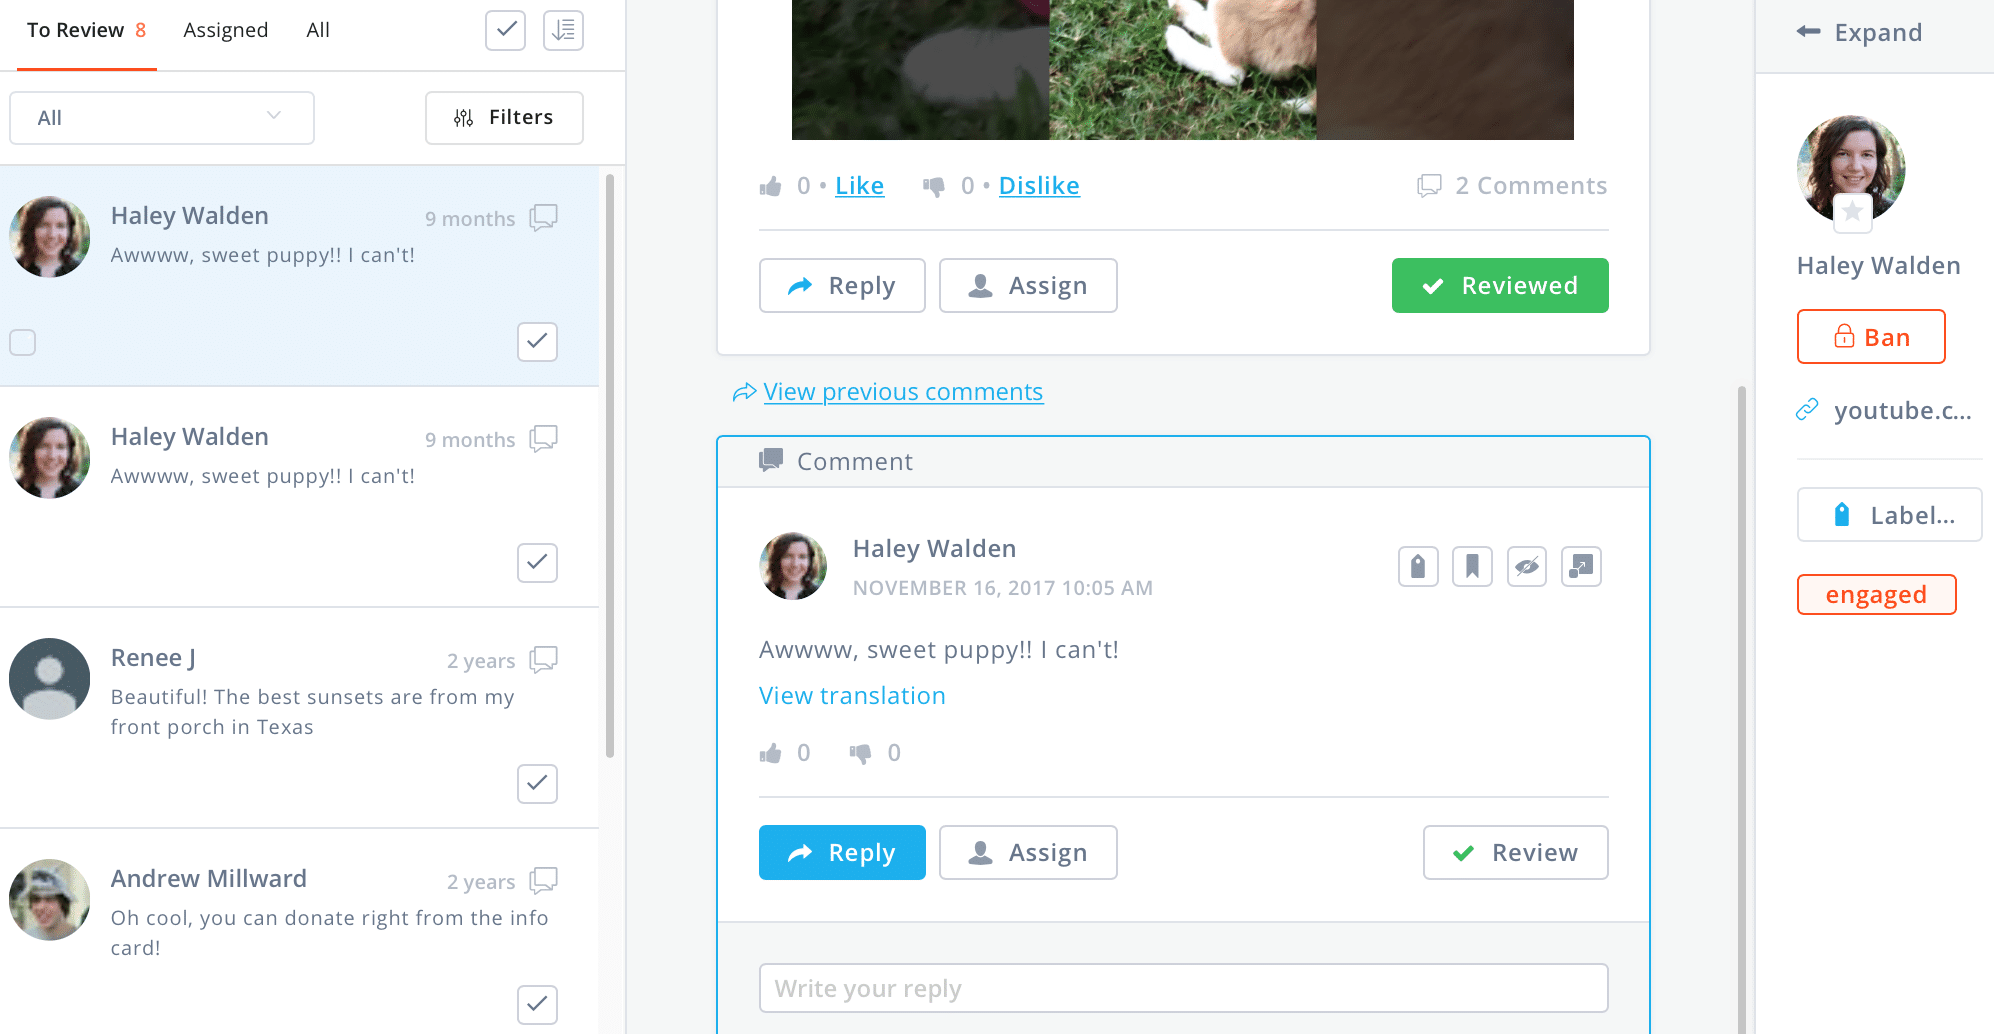Click the star badge on Haley's profile photo

coord(1852,212)
